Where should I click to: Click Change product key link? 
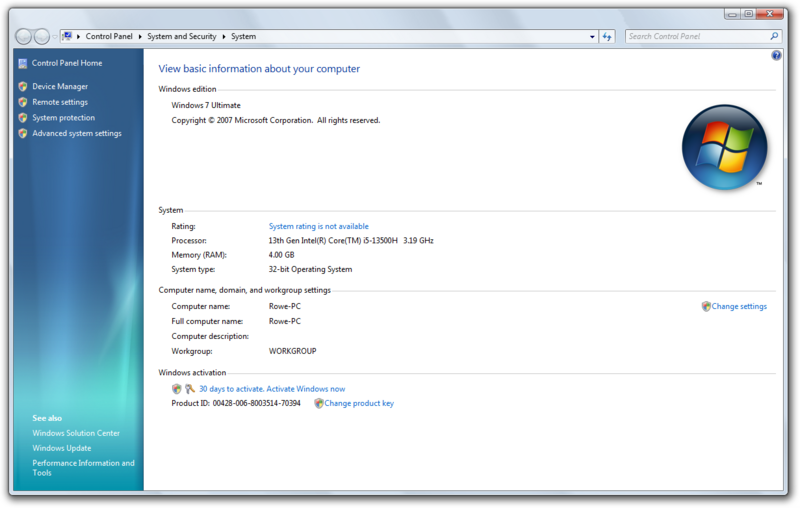pyautogui.click(x=359, y=403)
